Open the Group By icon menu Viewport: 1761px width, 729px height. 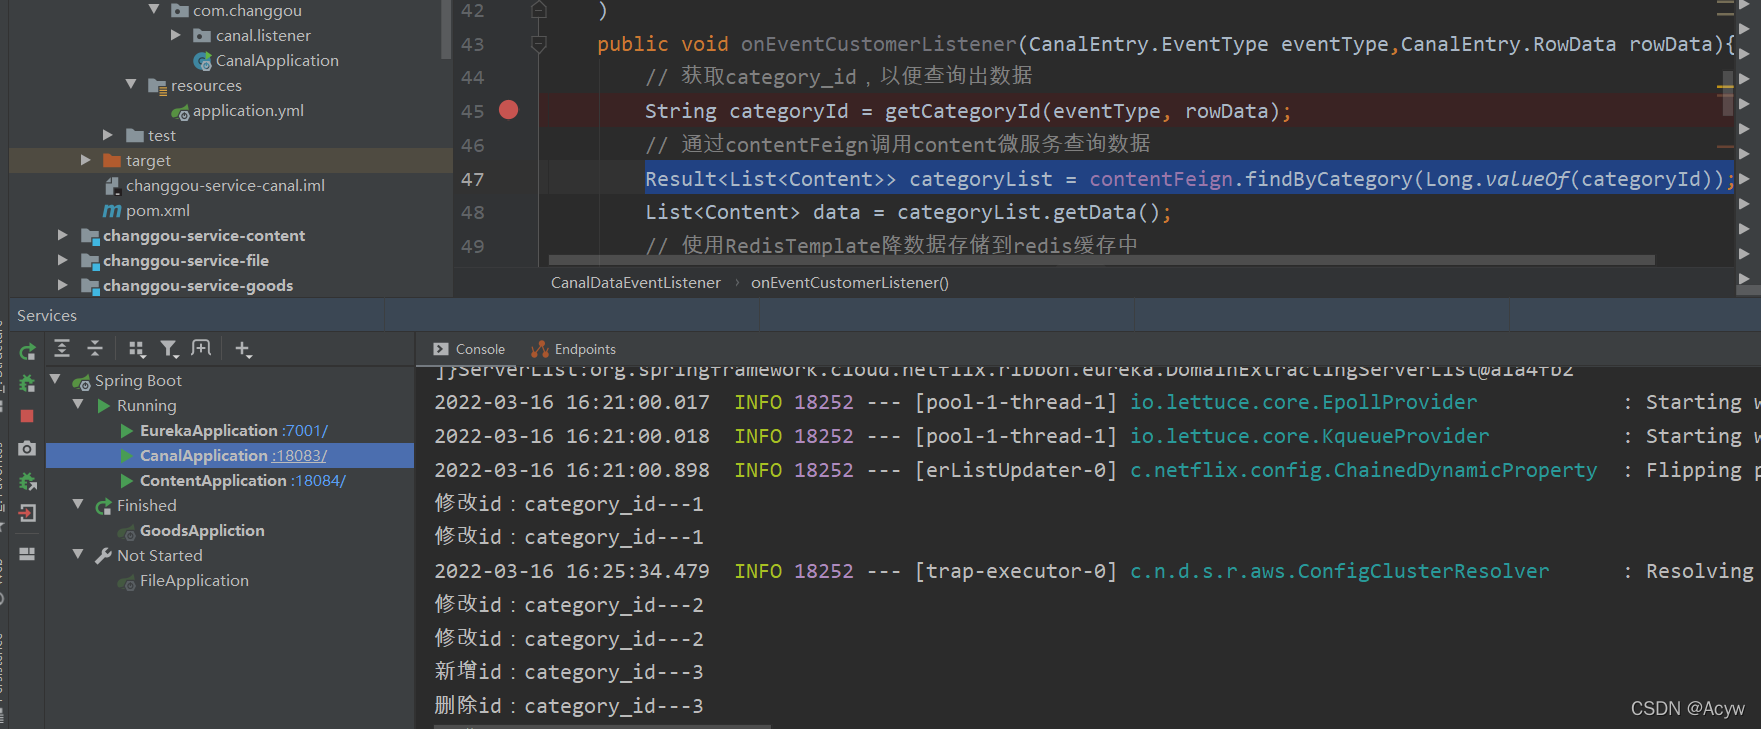(x=137, y=348)
